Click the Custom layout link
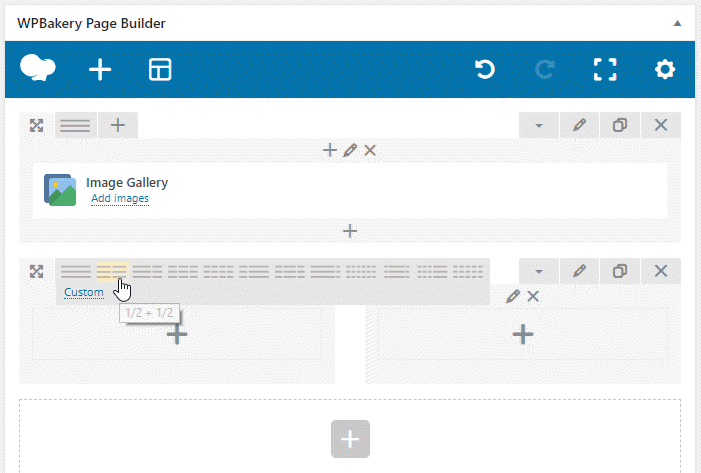This screenshot has height=473, width=701. 84,292
